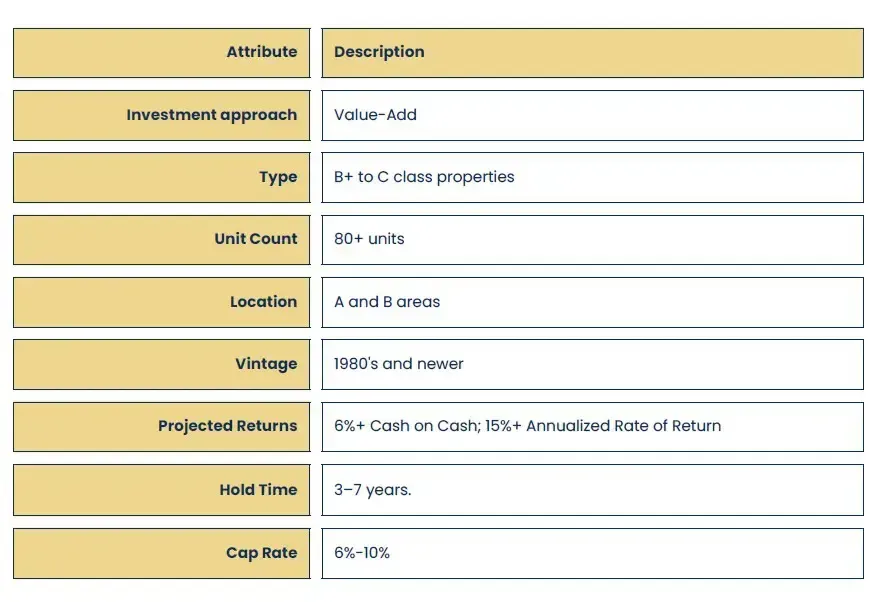The width and height of the screenshot is (891, 602).
Task: Select the Type label cell
Action: pos(162,177)
